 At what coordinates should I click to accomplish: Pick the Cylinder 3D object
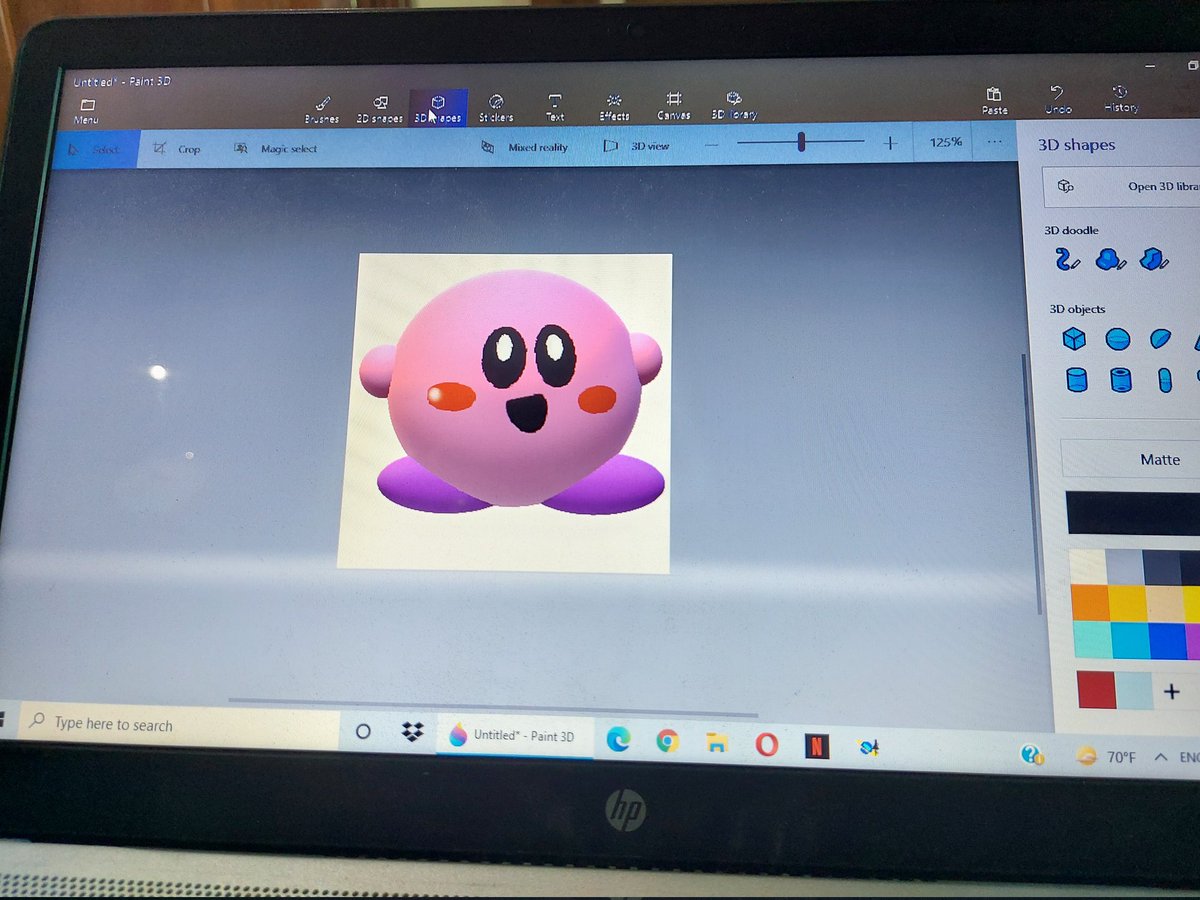1076,380
